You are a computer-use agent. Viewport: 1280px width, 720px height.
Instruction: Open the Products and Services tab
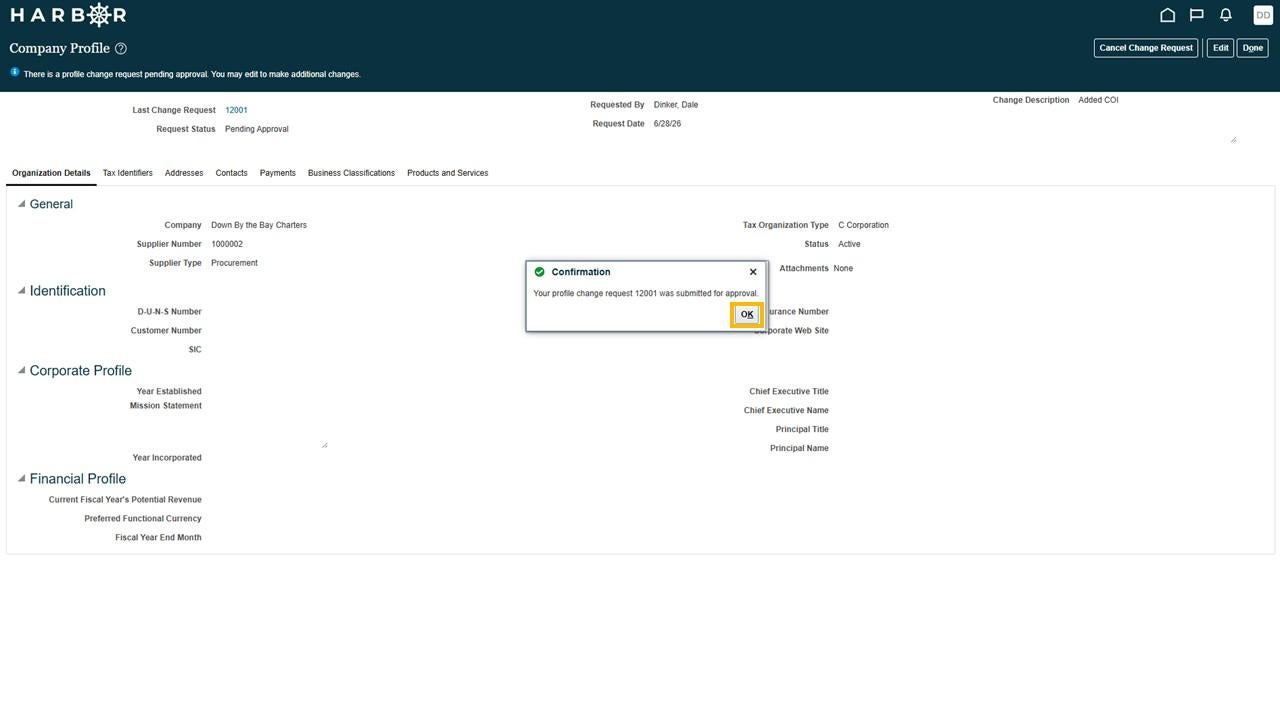coord(447,173)
